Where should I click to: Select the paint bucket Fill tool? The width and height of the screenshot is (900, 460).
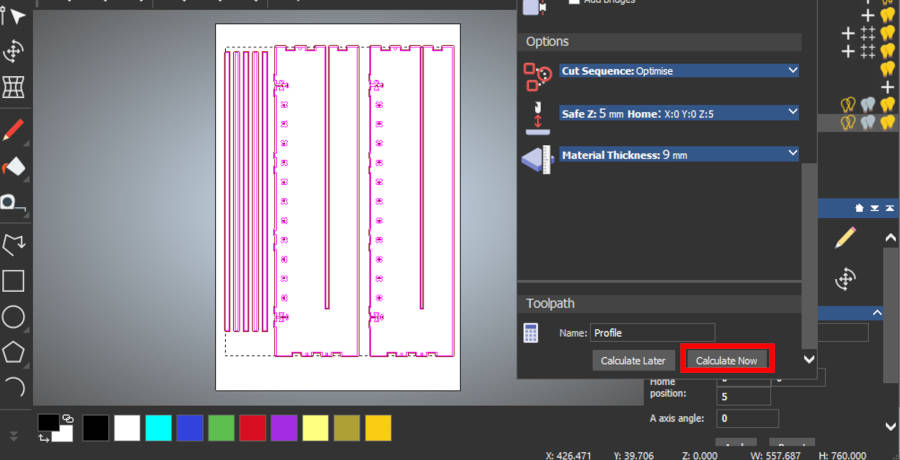coord(13,167)
